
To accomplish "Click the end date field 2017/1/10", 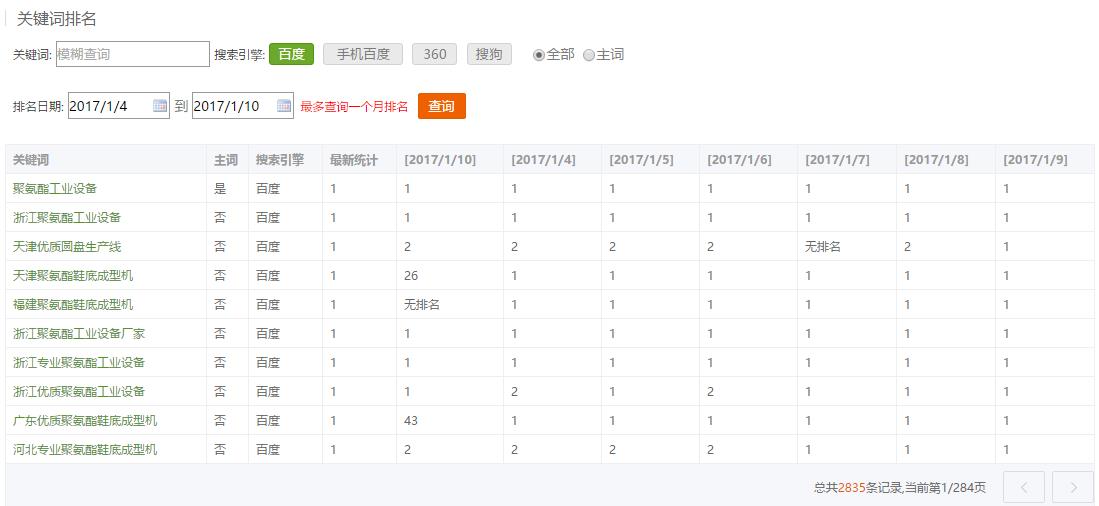I will [x=243, y=106].
